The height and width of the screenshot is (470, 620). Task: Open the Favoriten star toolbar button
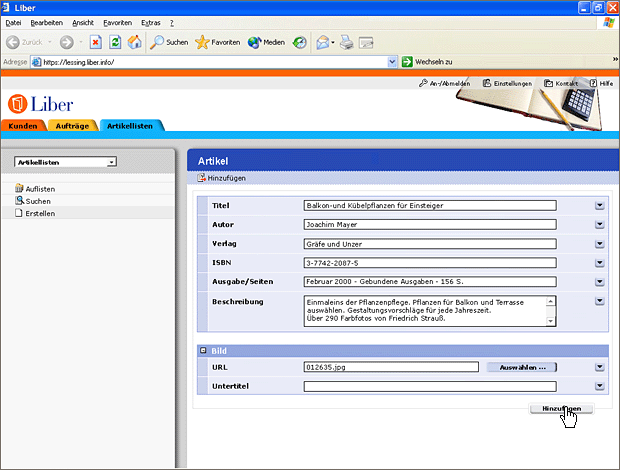pyautogui.click(x=217, y=42)
